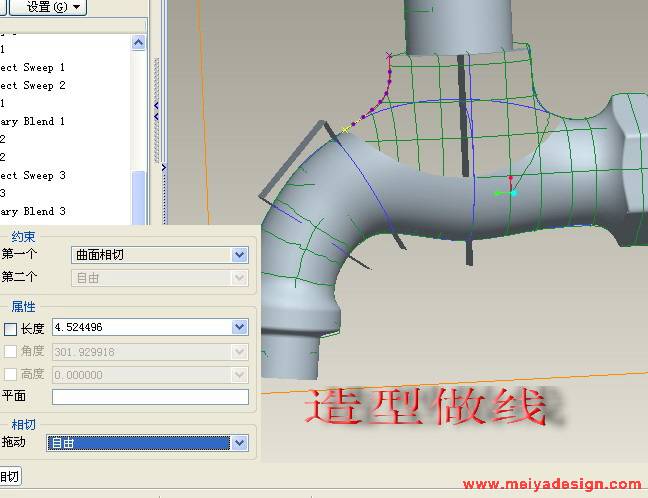Enable the 长度 length checkbox
The width and height of the screenshot is (648, 498).
(x=10, y=328)
